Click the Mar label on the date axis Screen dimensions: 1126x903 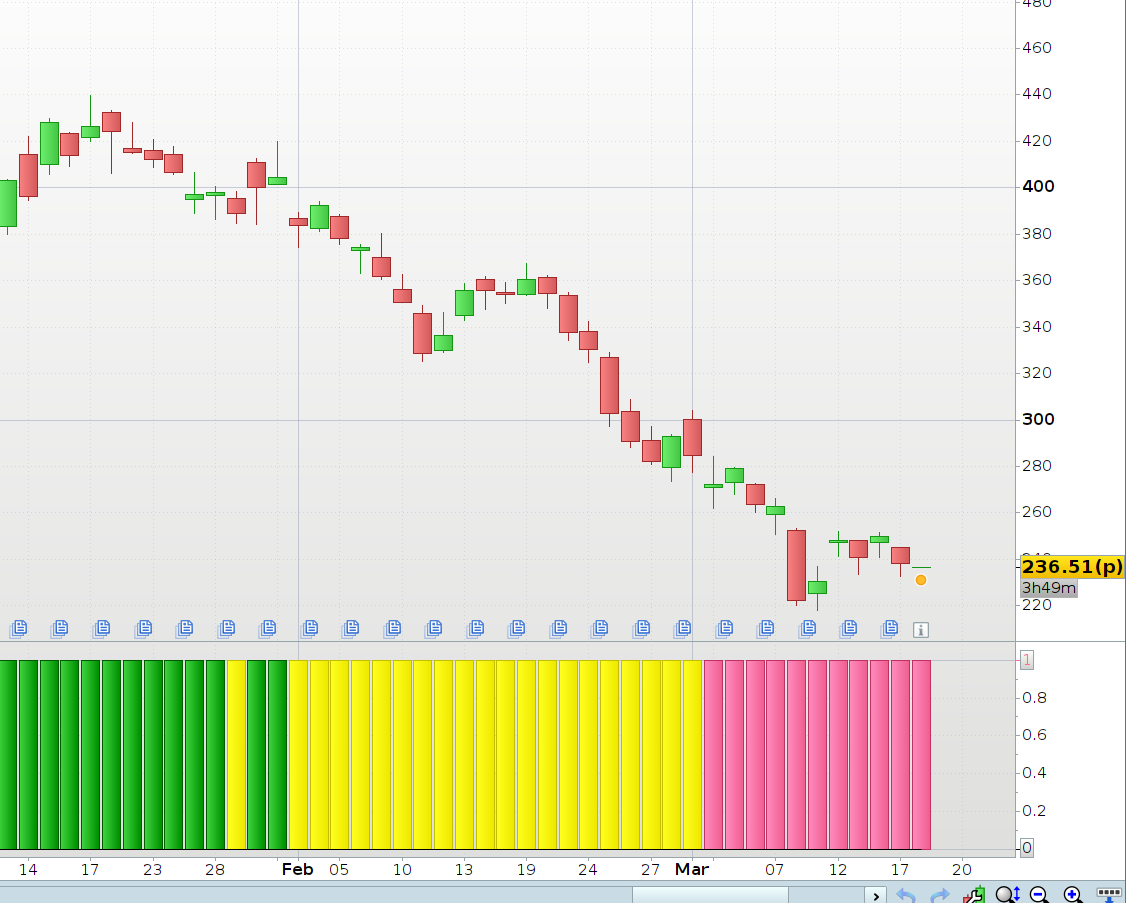692,869
